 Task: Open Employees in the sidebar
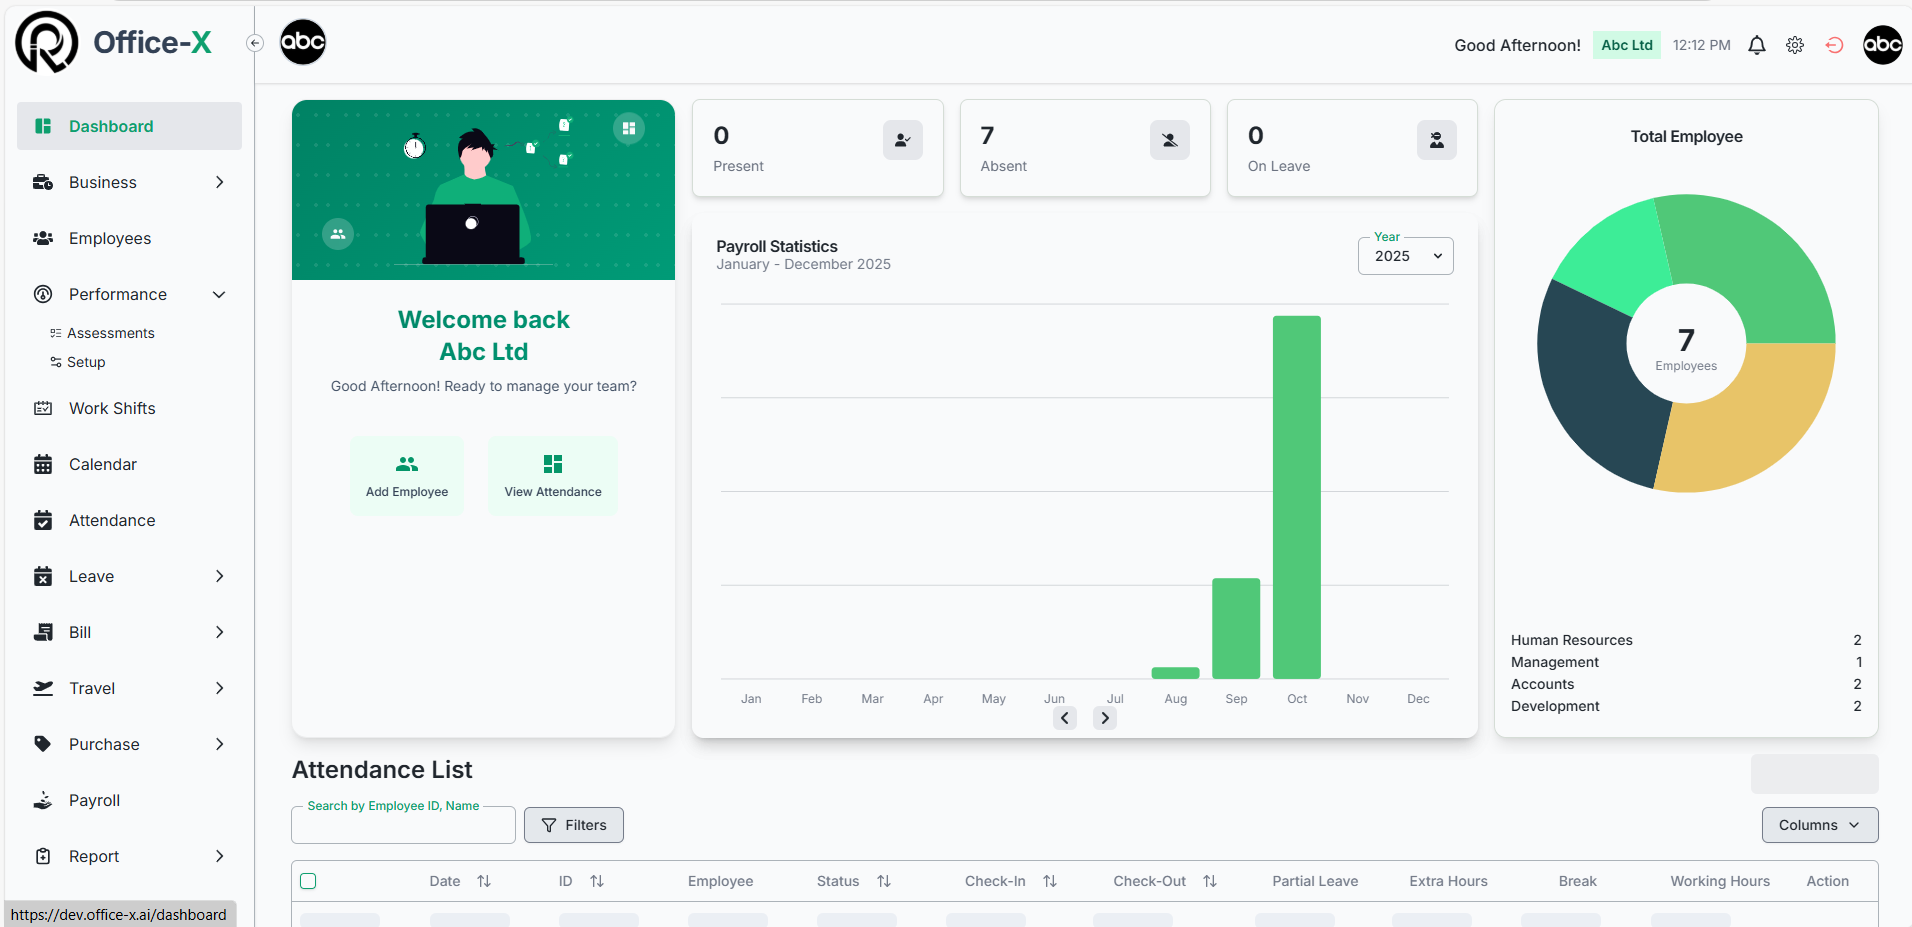click(x=110, y=238)
